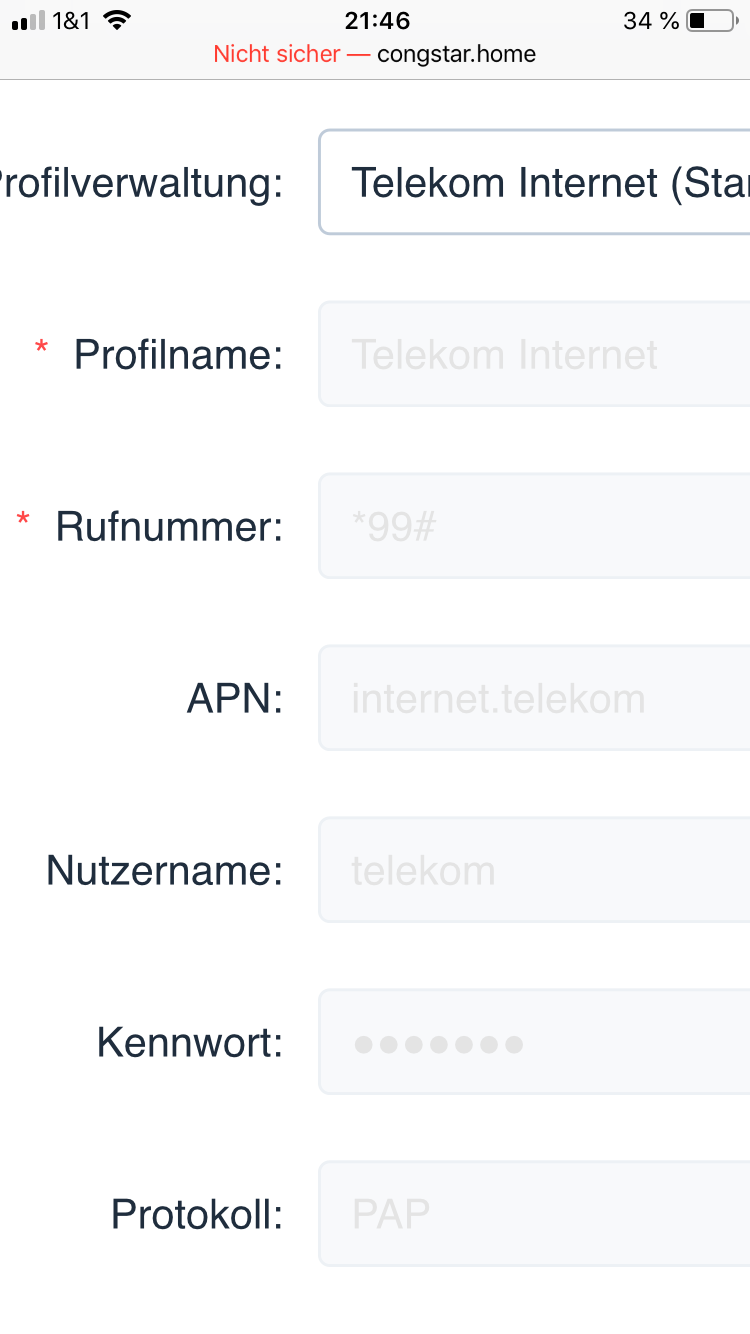Click the "Kennwort:" label text
The image size is (750, 1334).
[190, 1043]
